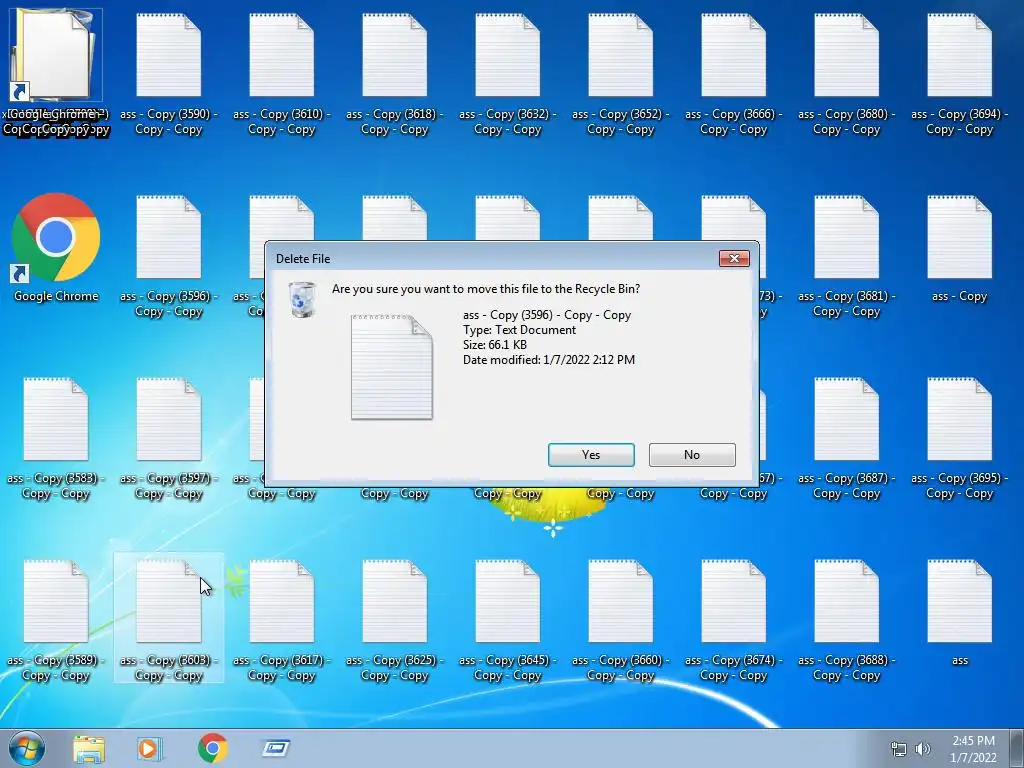Select file ass - Copy (3596) - Copy - Copy on desktop
This screenshot has height=768, width=1024.
(168, 255)
